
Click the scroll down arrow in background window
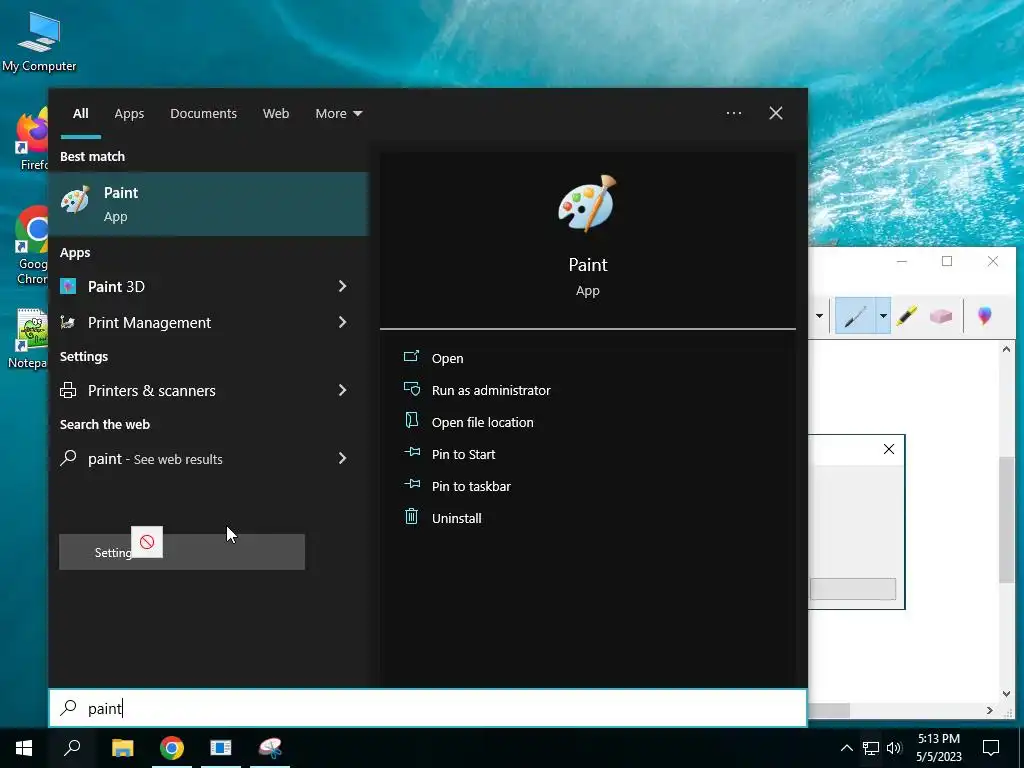(1006, 694)
